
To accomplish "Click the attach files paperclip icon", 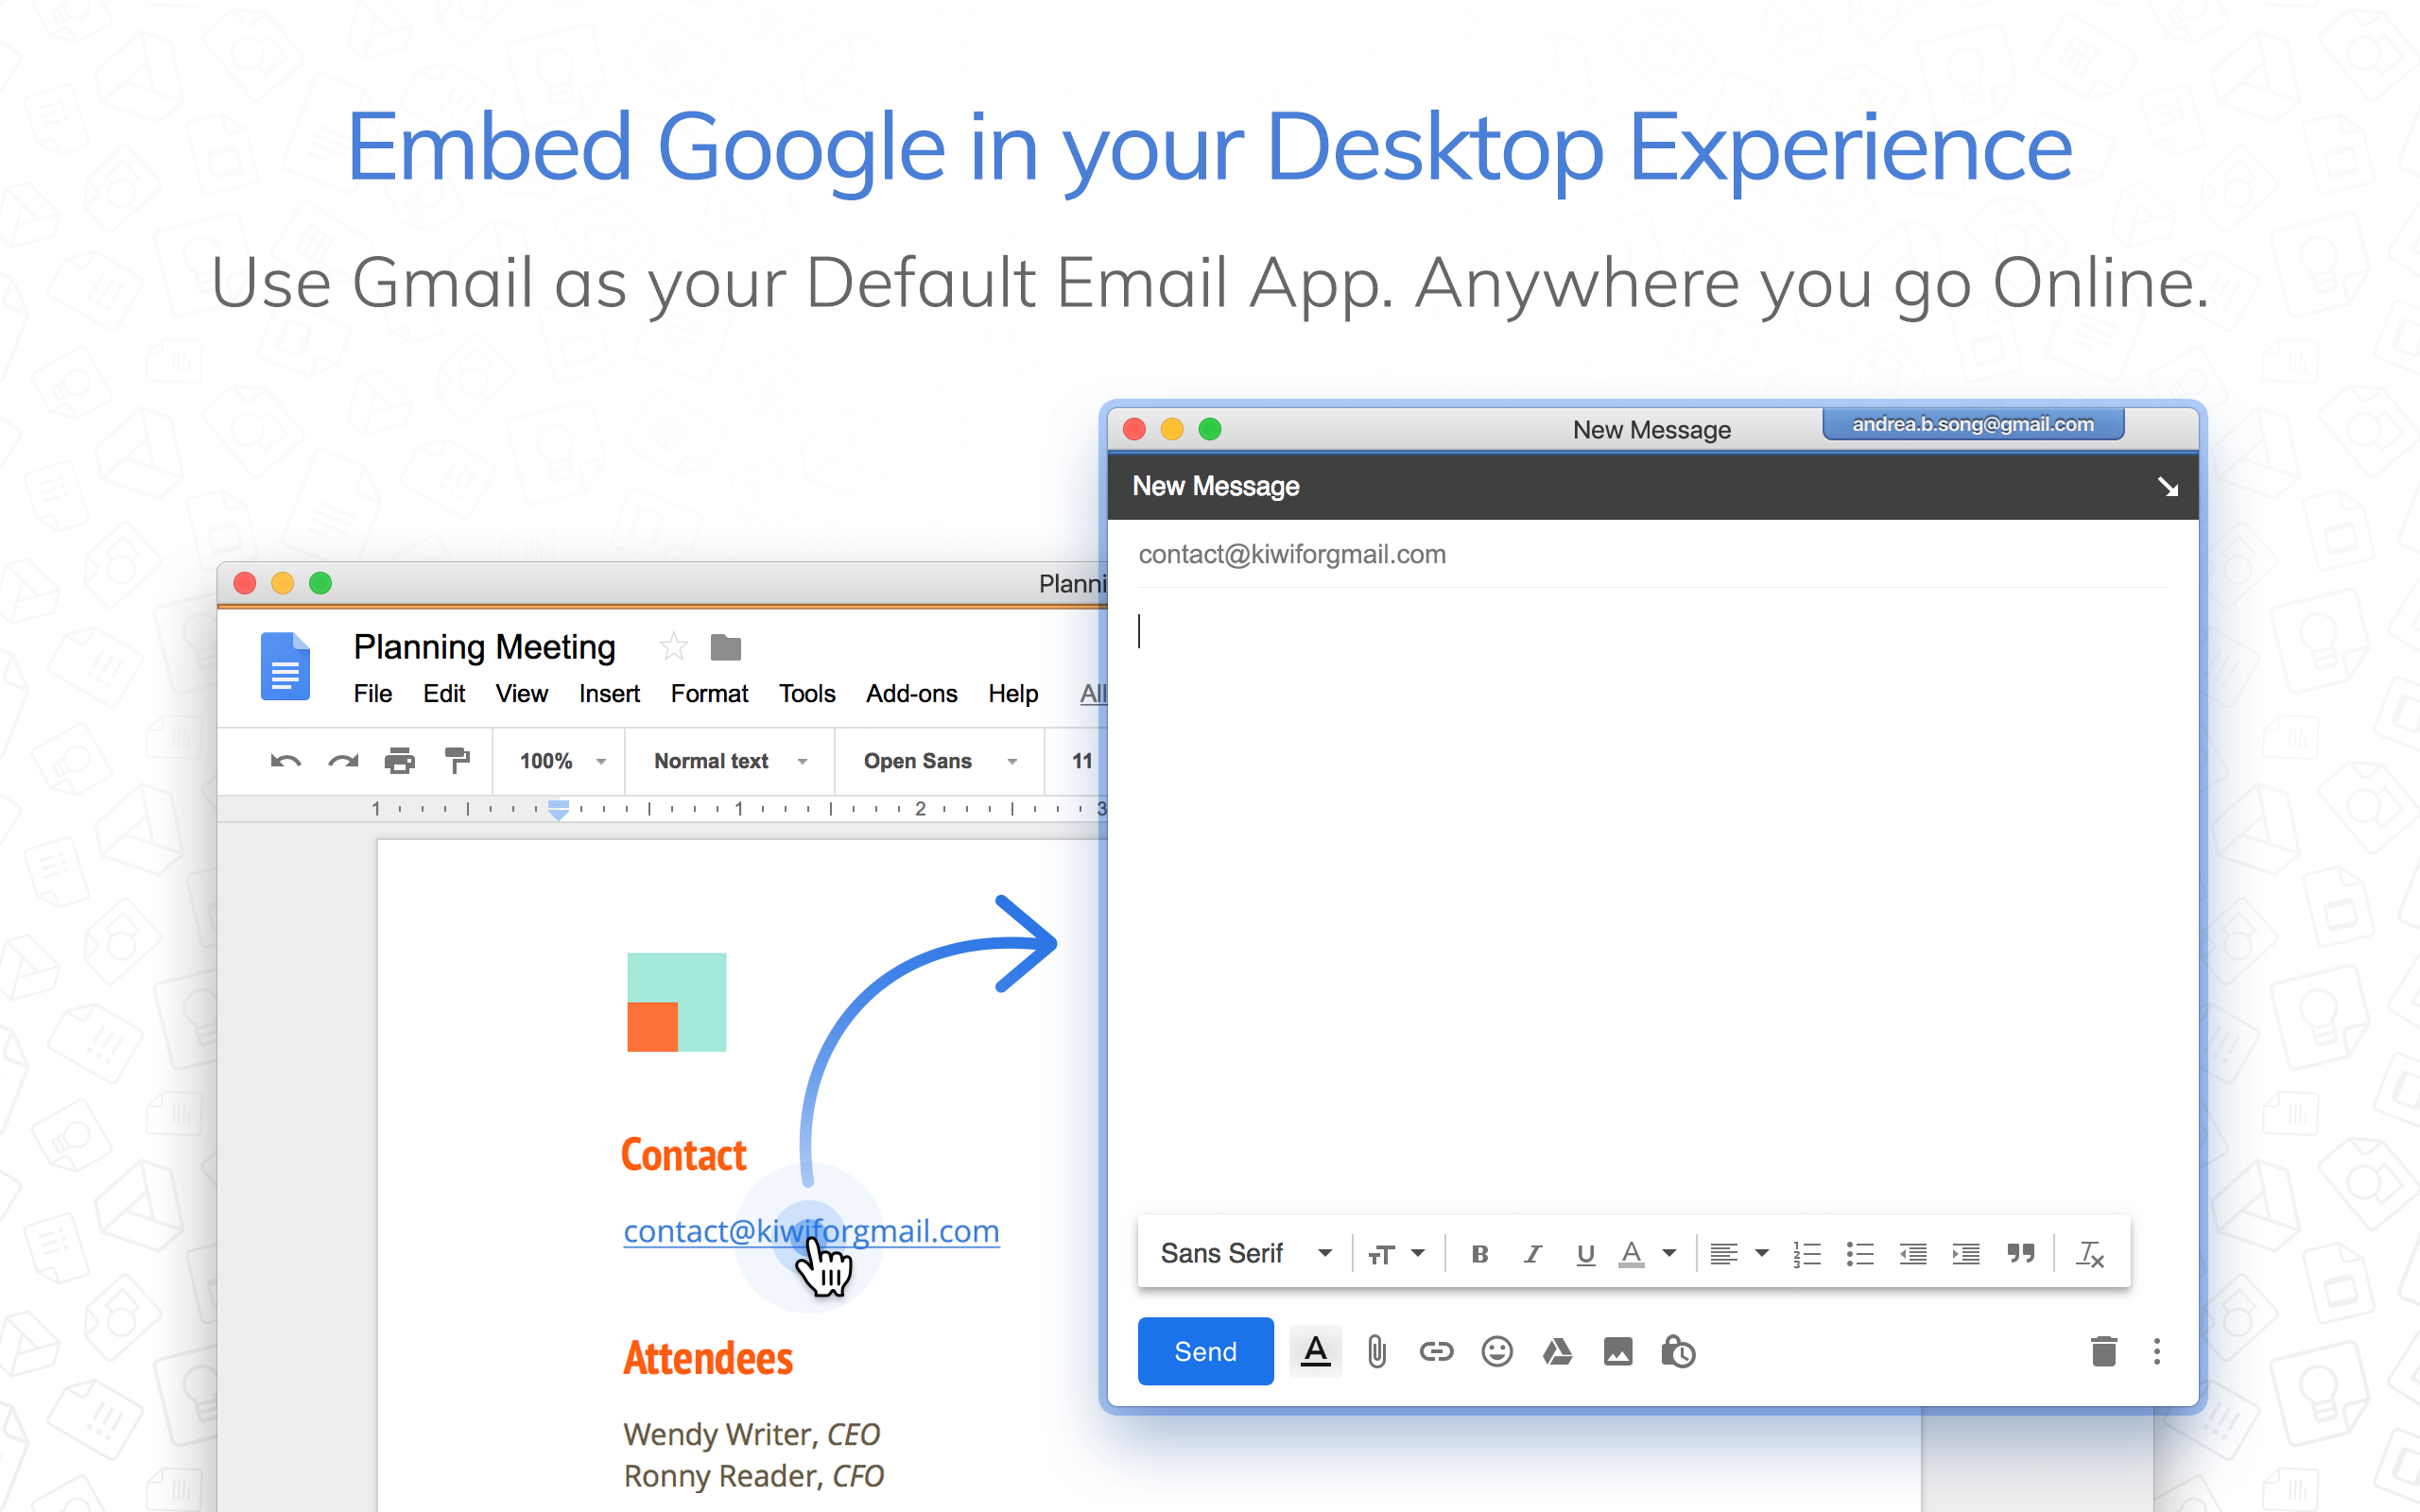I will point(1376,1352).
